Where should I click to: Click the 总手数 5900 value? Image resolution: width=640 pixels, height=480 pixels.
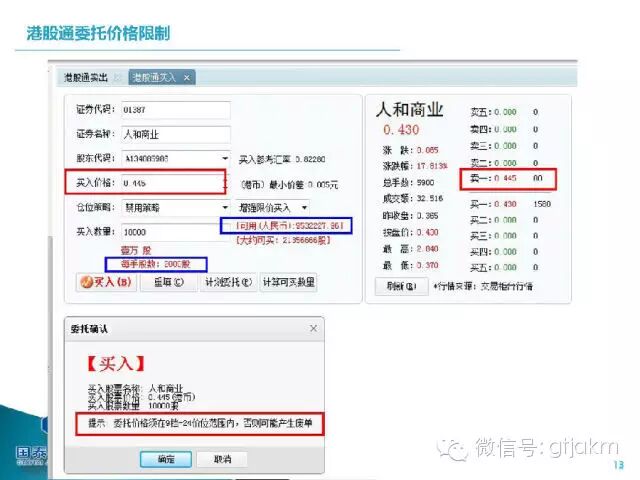(x=425, y=182)
